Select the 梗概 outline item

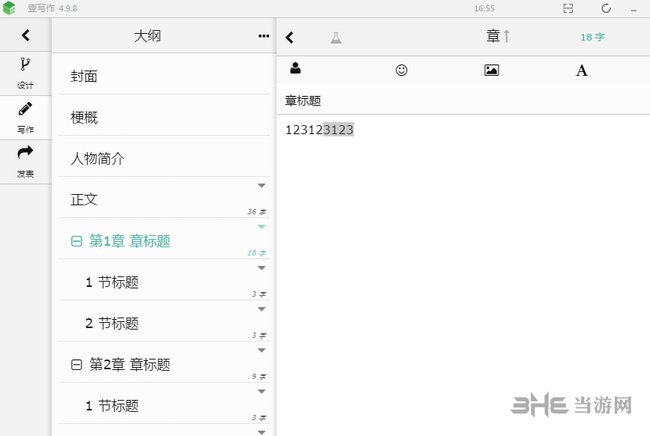(x=164, y=117)
